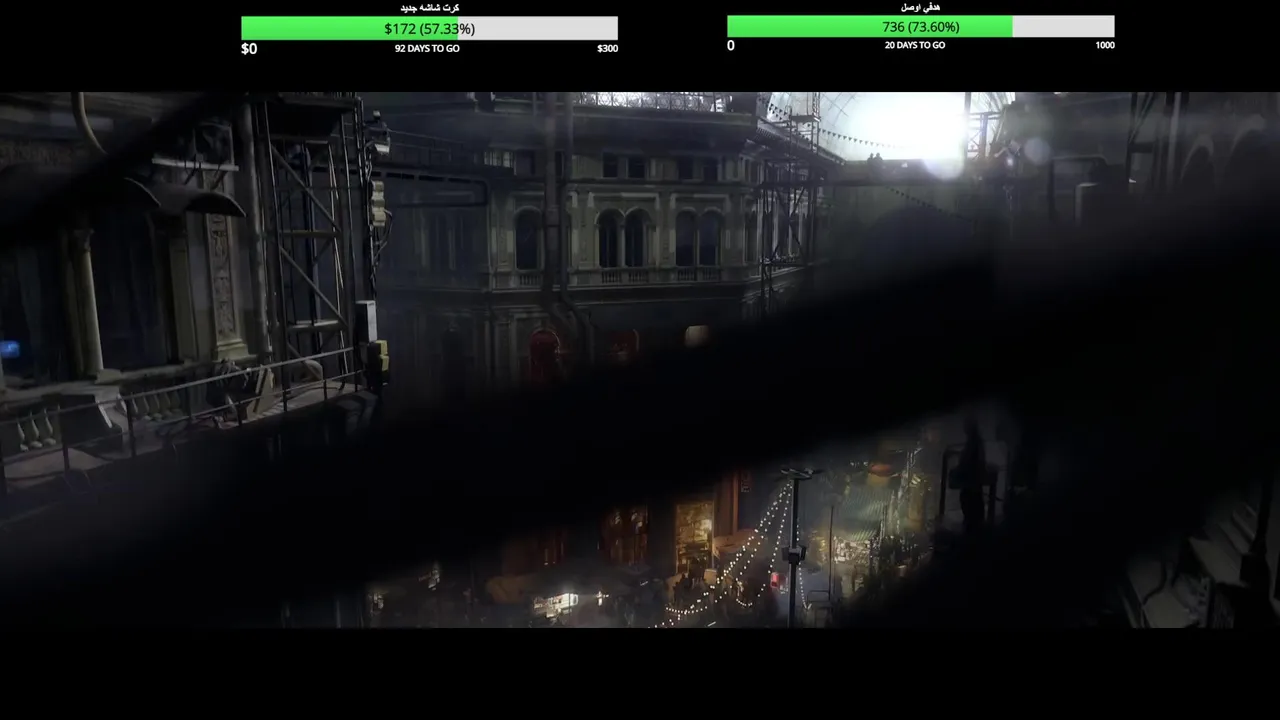Click the $172 (57.33%) donation progress bar
The width and height of the screenshot is (1280, 720).
pos(429,28)
